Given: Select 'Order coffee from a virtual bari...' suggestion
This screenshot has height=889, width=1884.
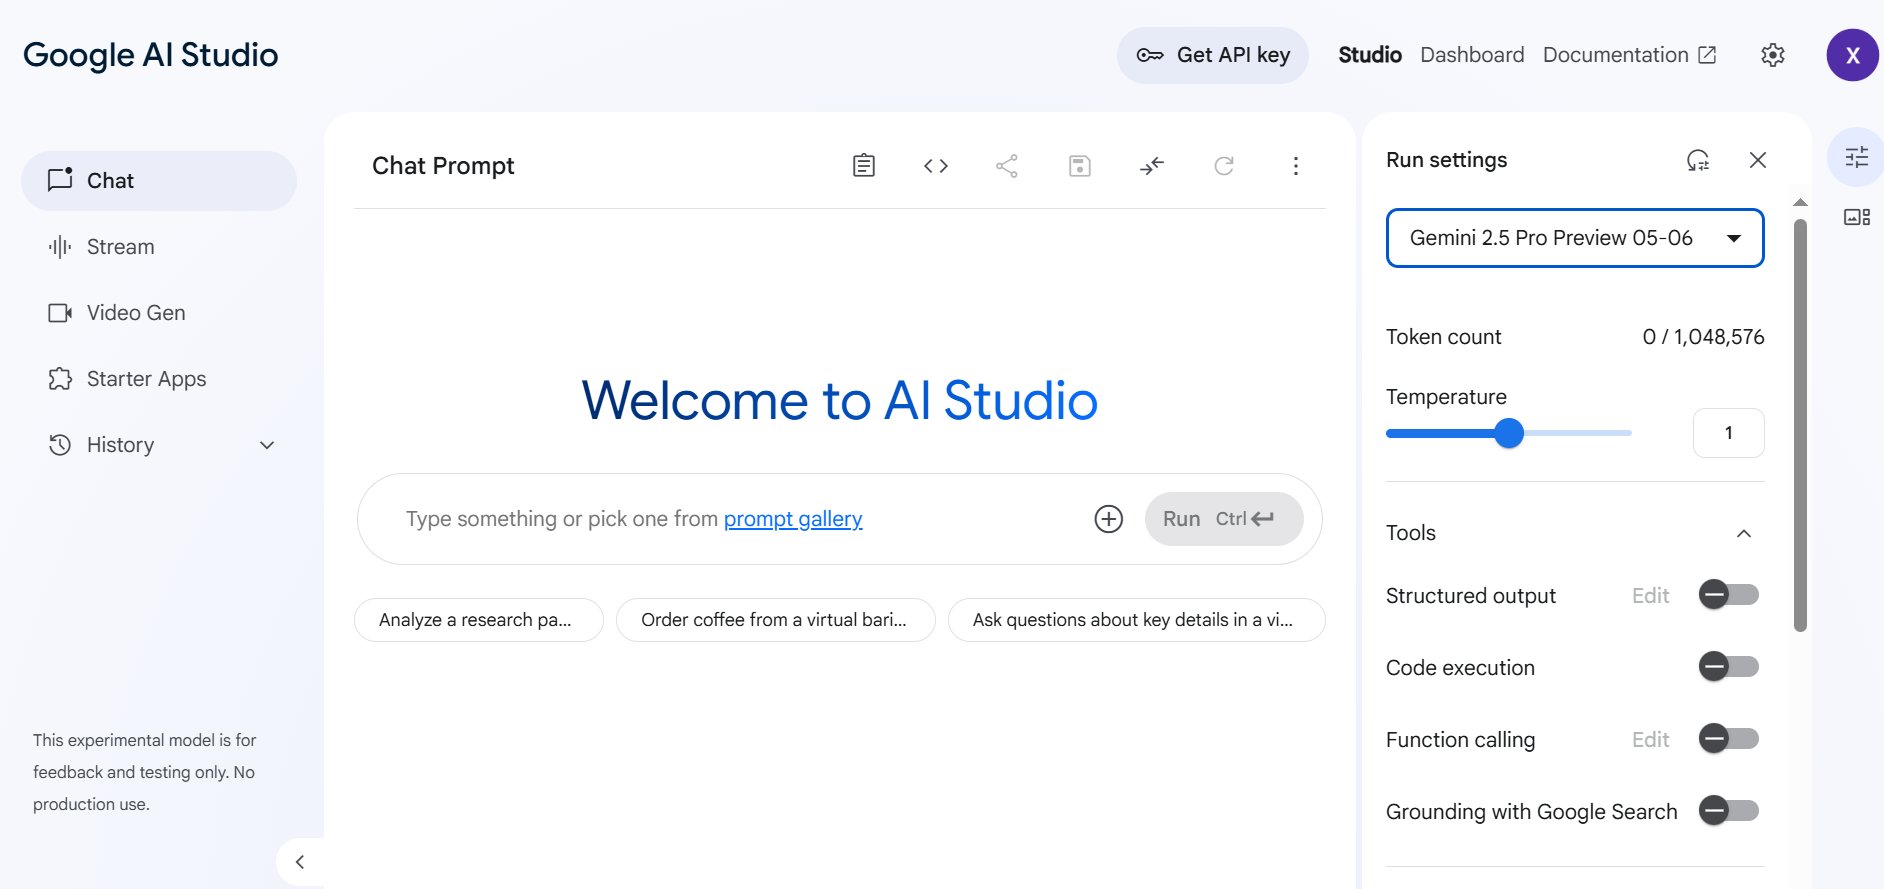Looking at the screenshot, I should [776, 620].
